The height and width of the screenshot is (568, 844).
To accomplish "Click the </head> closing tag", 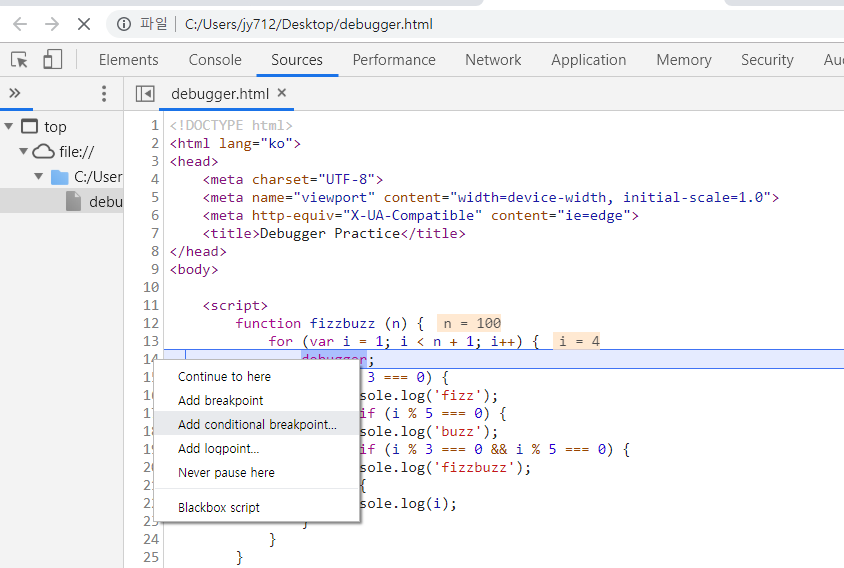I will (x=198, y=251).
